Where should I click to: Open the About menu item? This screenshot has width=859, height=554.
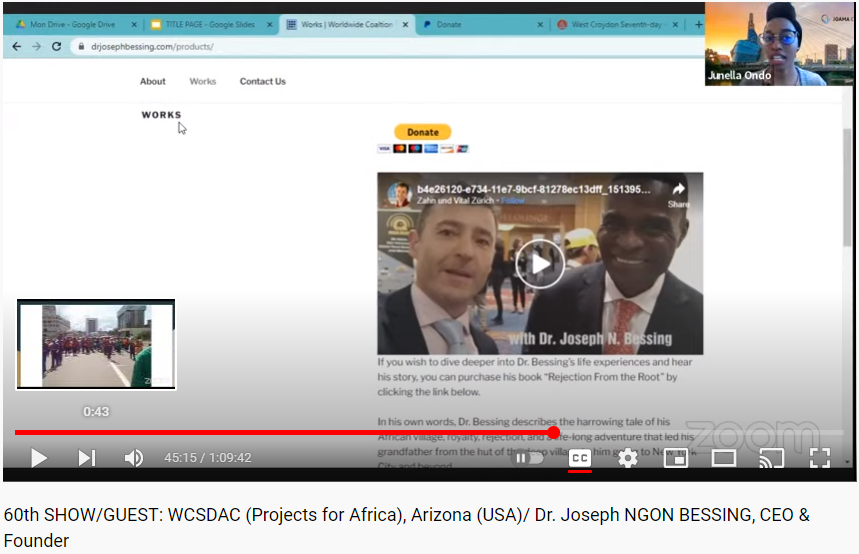[152, 82]
